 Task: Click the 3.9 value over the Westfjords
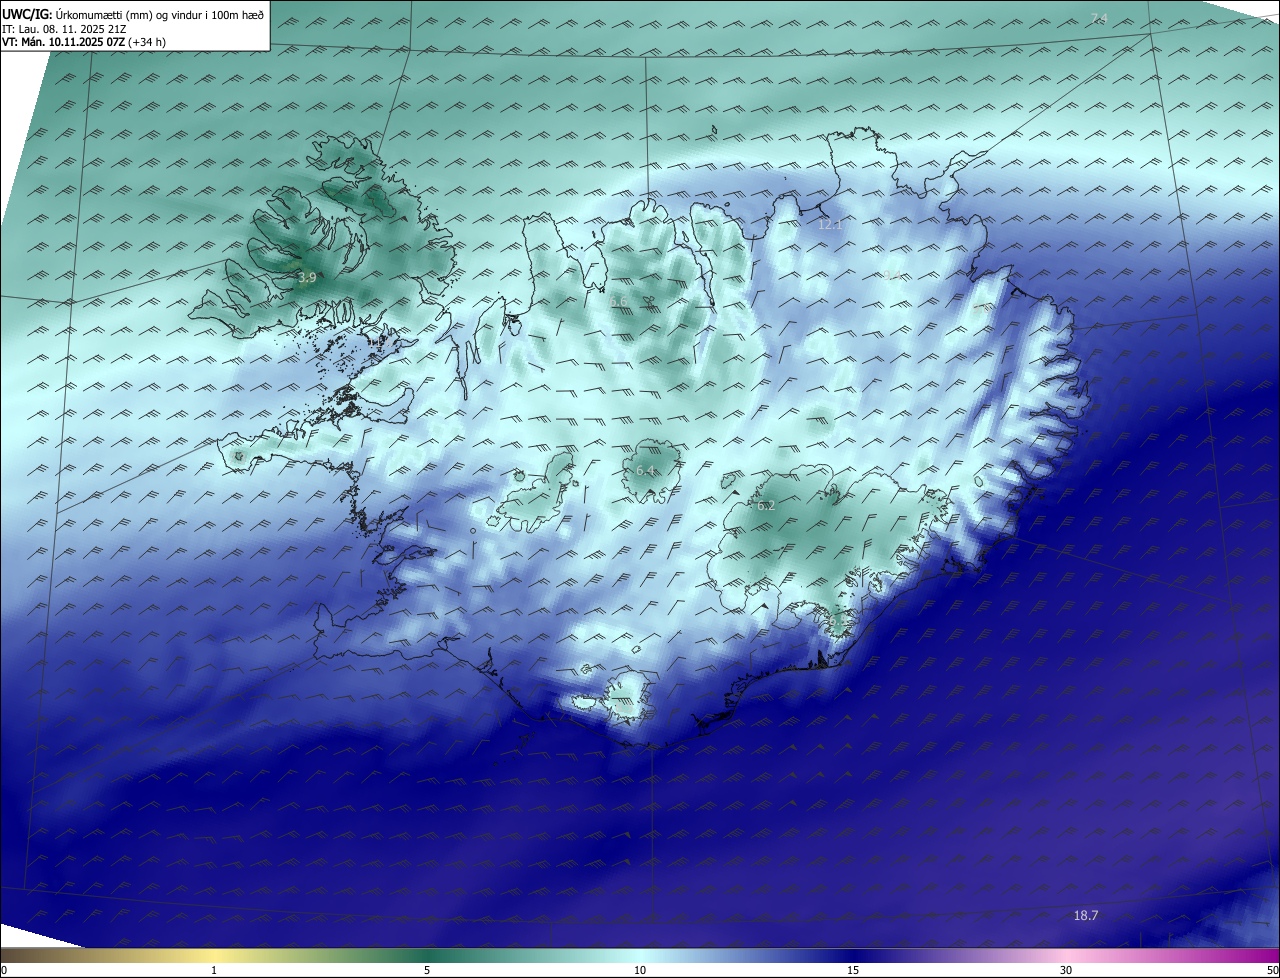click(307, 277)
